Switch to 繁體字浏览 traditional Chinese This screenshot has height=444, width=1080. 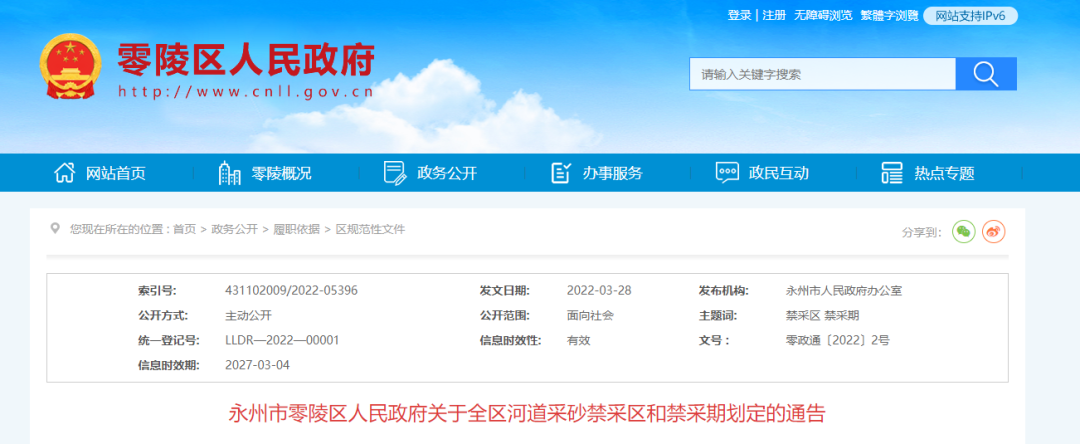point(889,15)
